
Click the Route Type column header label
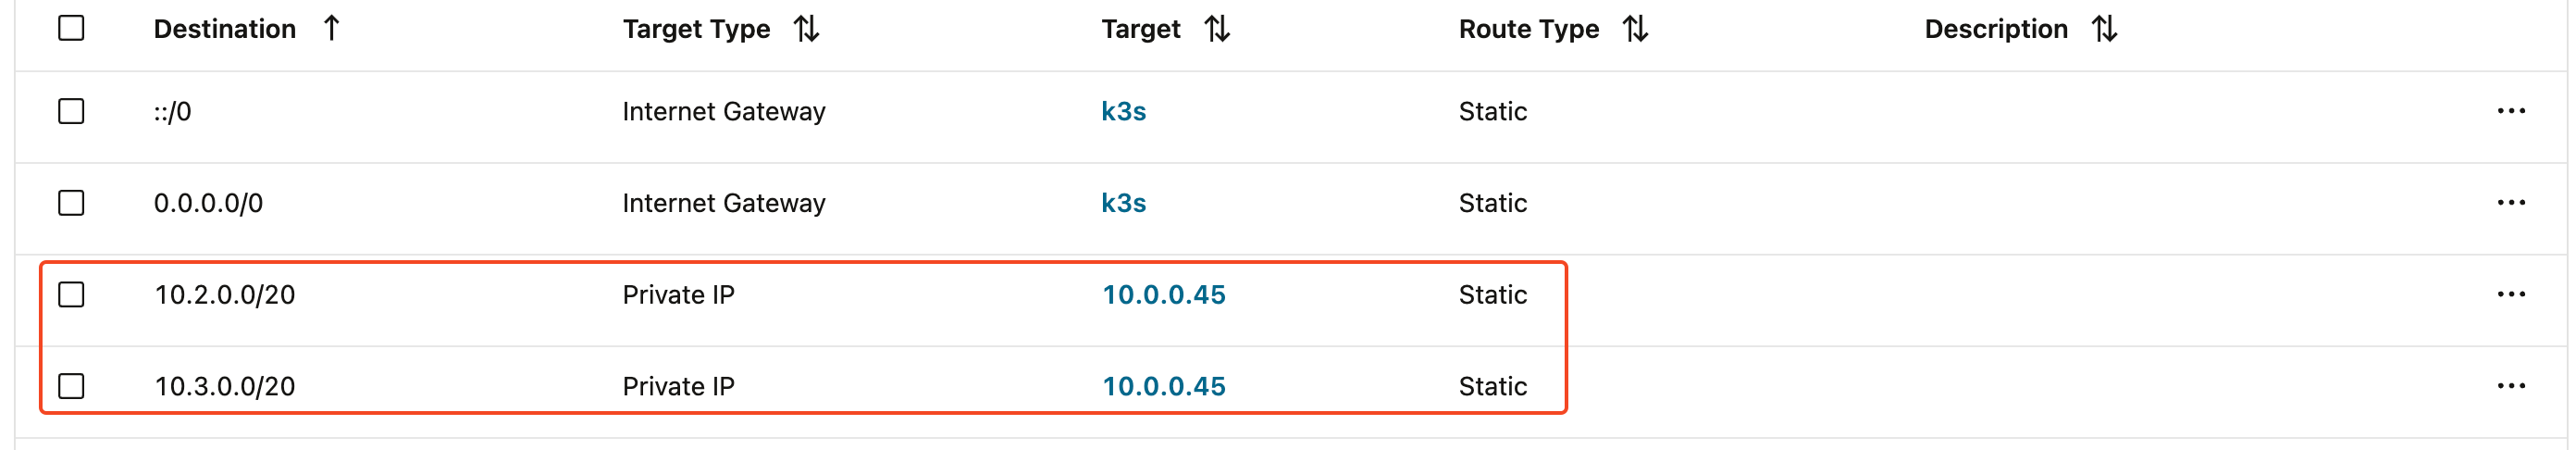1528,29
